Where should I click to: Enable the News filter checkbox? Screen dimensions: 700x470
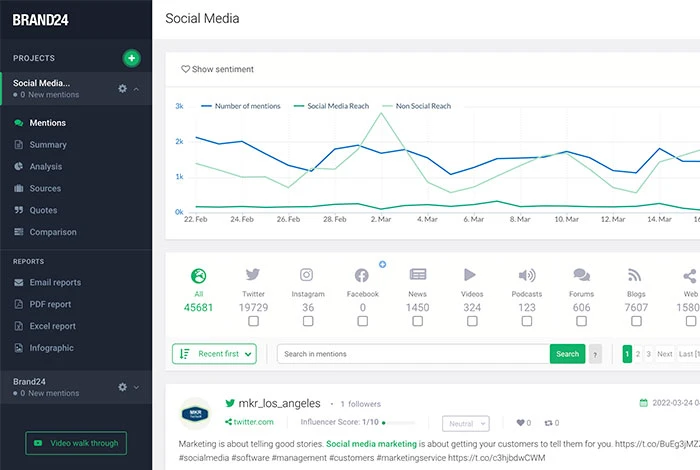(x=417, y=321)
